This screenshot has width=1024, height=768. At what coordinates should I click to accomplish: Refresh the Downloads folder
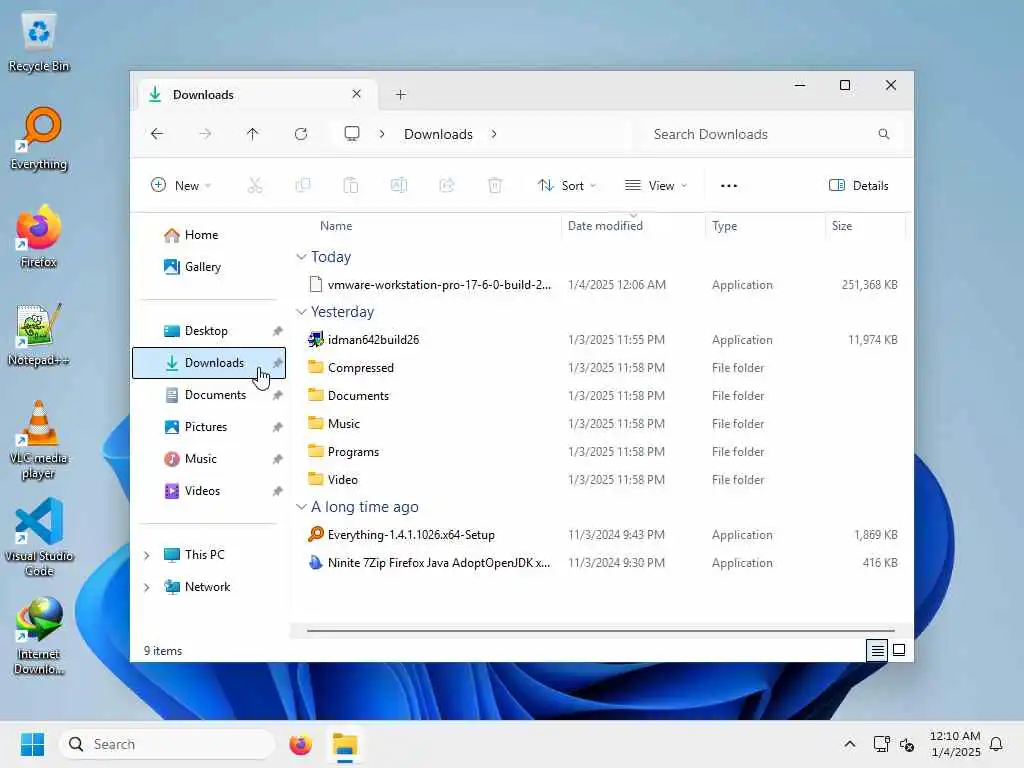[x=301, y=134]
